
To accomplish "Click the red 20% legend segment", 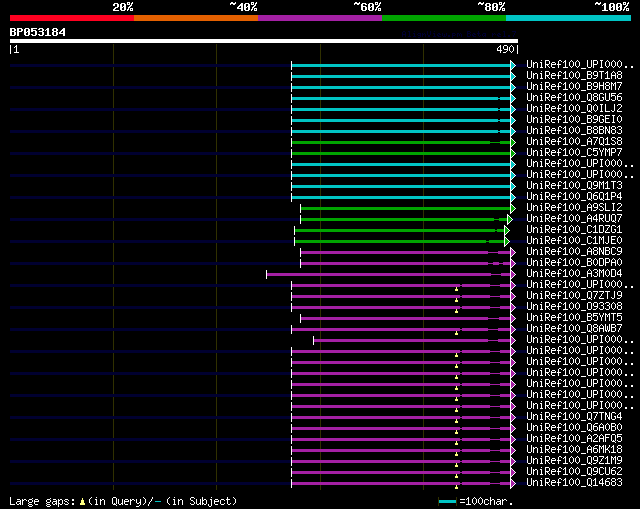I will [x=72, y=18].
